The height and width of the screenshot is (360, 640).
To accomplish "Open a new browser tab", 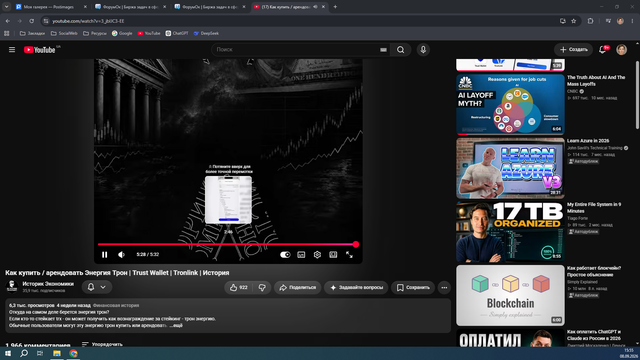I will click(x=335, y=7).
